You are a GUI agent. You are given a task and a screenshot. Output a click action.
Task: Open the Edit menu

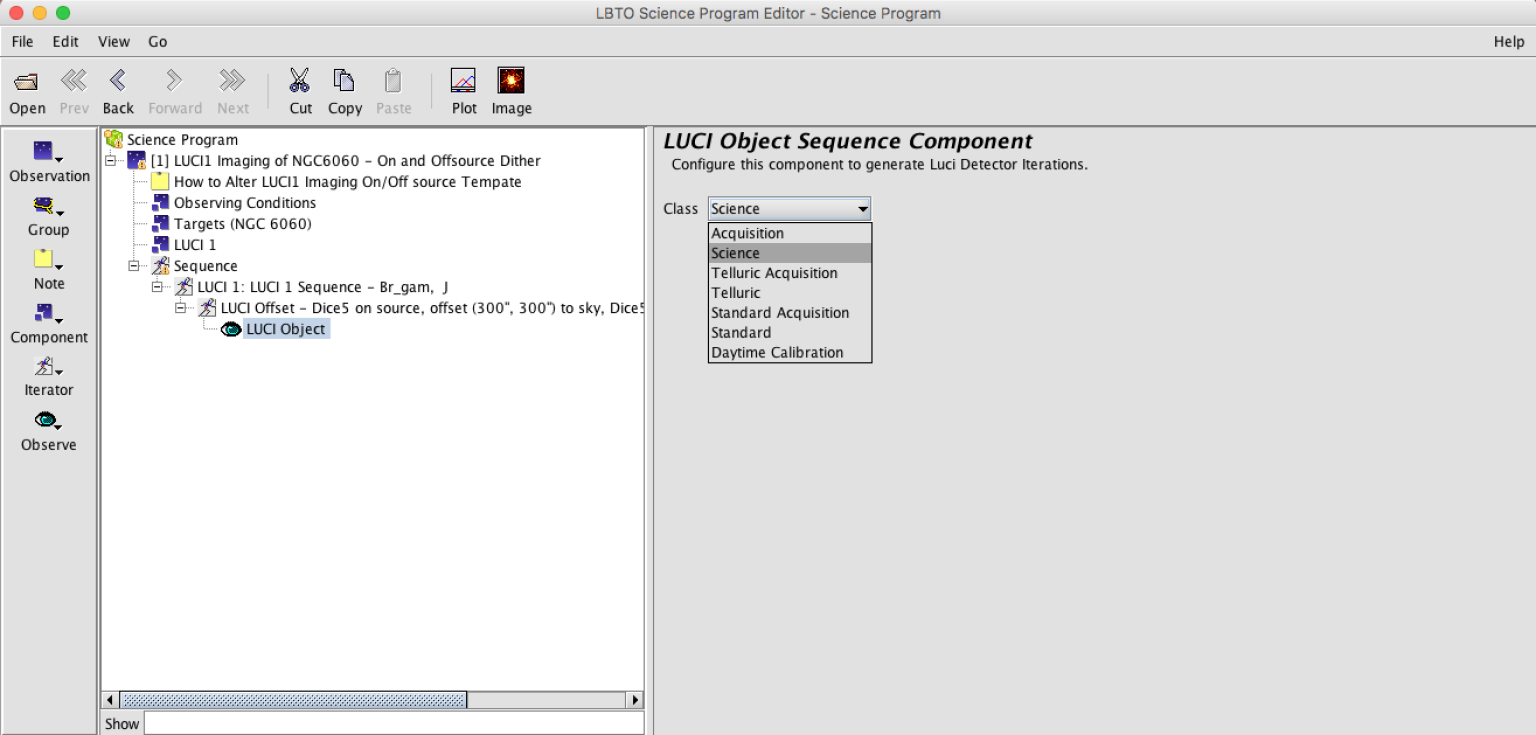coord(65,41)
